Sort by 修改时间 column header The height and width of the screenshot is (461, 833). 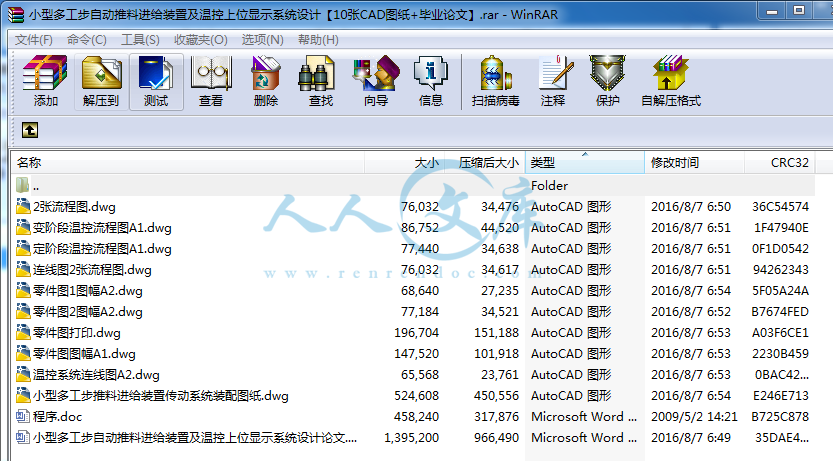[694, 163]
